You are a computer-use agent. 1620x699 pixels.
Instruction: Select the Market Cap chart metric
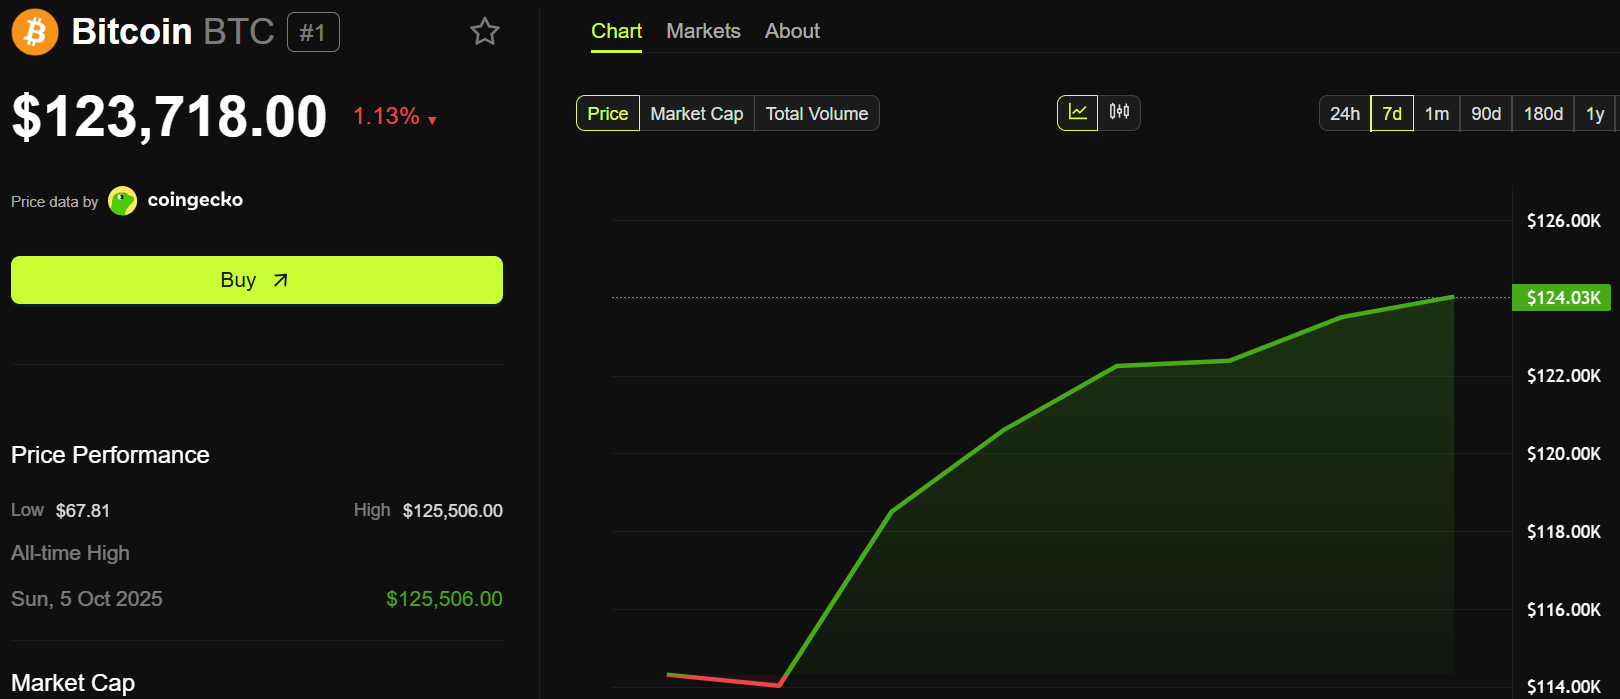click(697, 113)
